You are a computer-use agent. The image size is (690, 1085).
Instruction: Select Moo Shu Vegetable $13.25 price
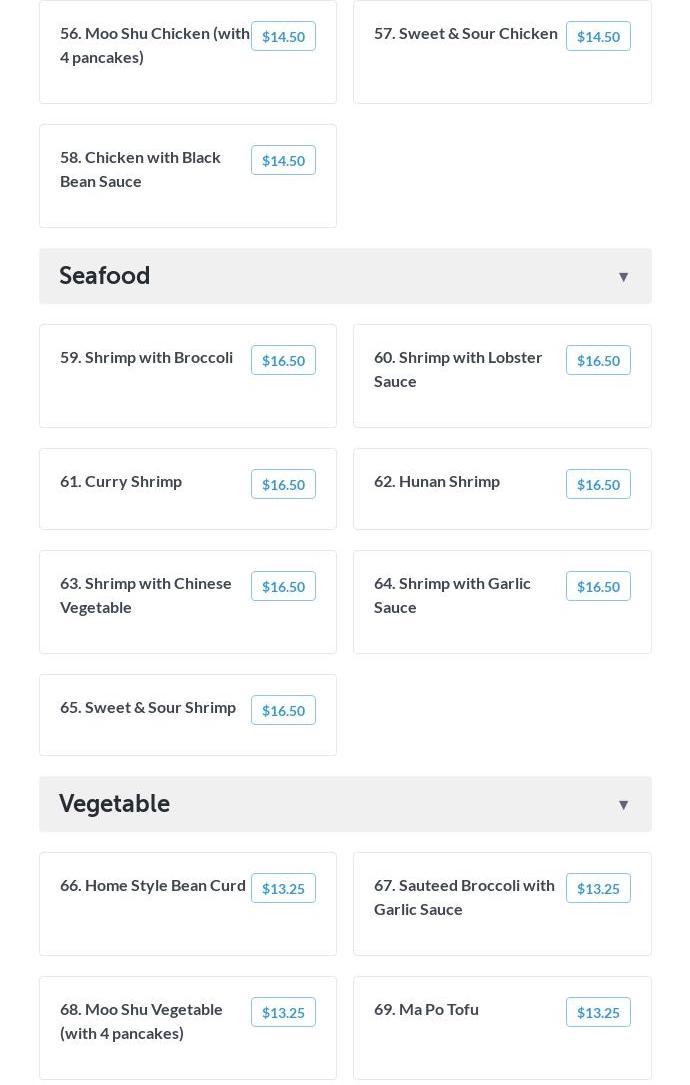click(283, 1012)
